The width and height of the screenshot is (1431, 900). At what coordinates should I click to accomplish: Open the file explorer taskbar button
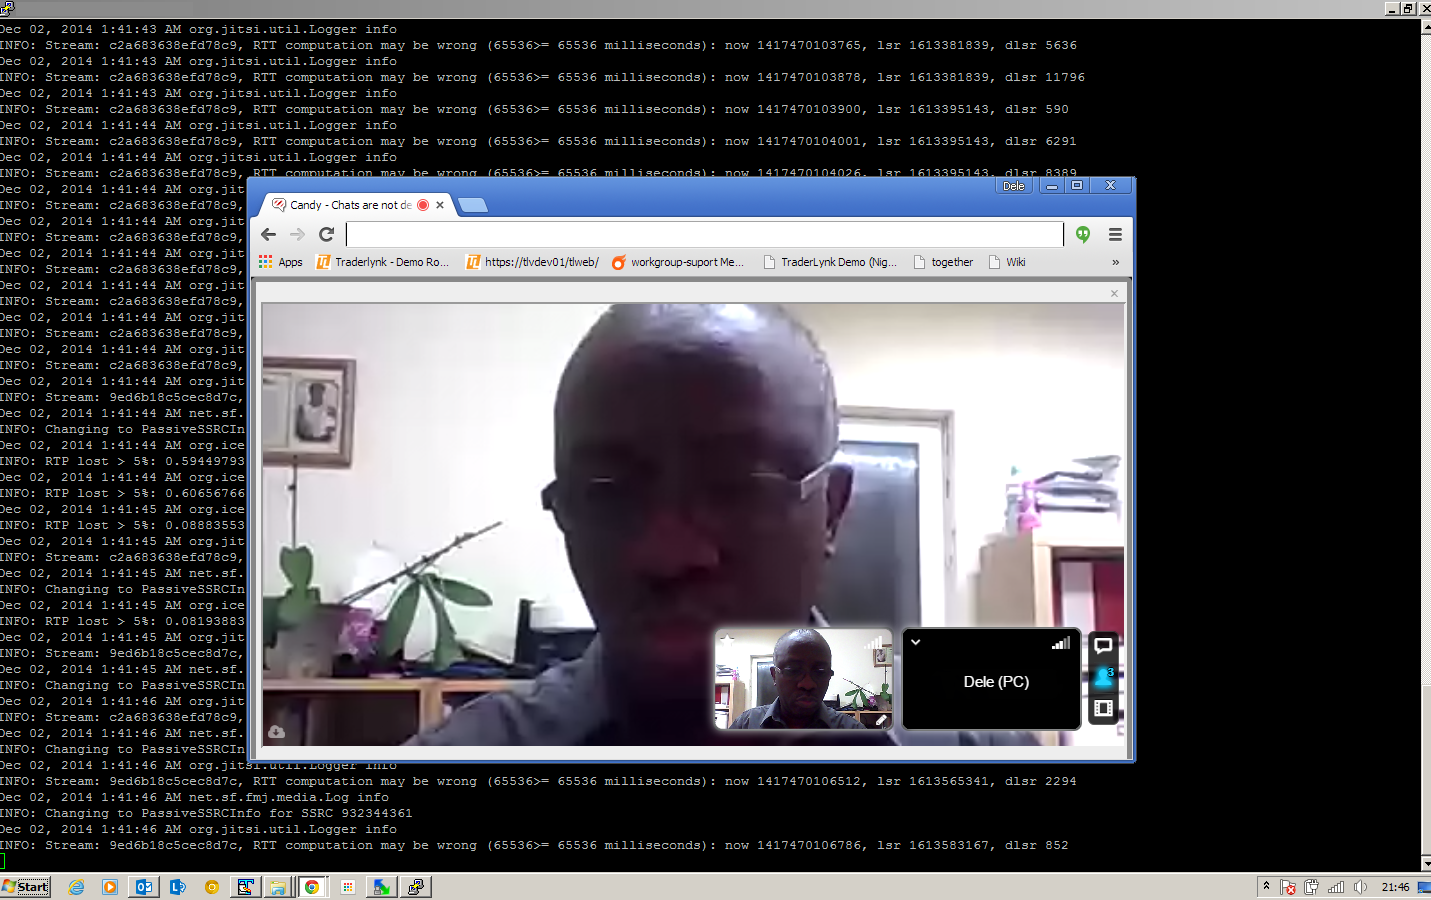[x=279, y=887]
